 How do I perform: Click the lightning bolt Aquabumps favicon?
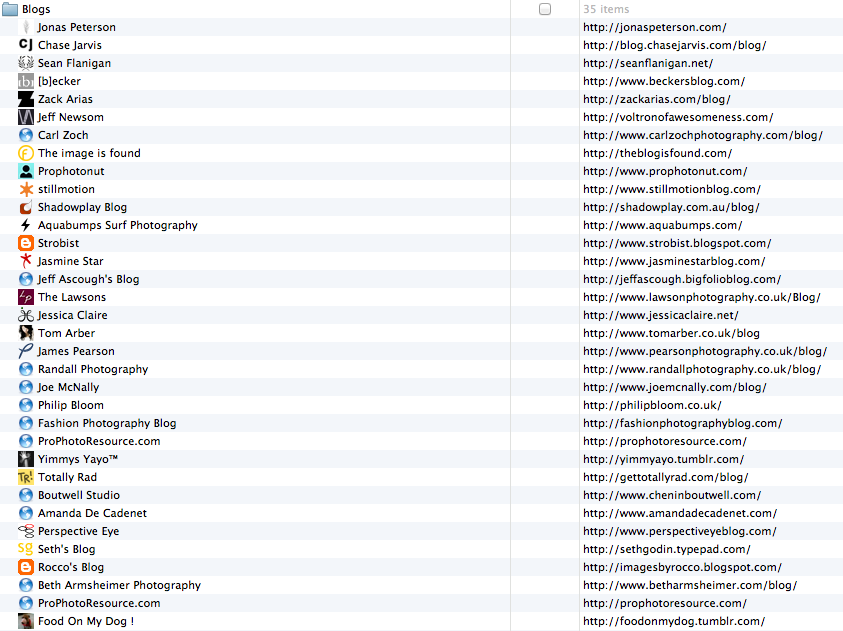click(26, 225)
